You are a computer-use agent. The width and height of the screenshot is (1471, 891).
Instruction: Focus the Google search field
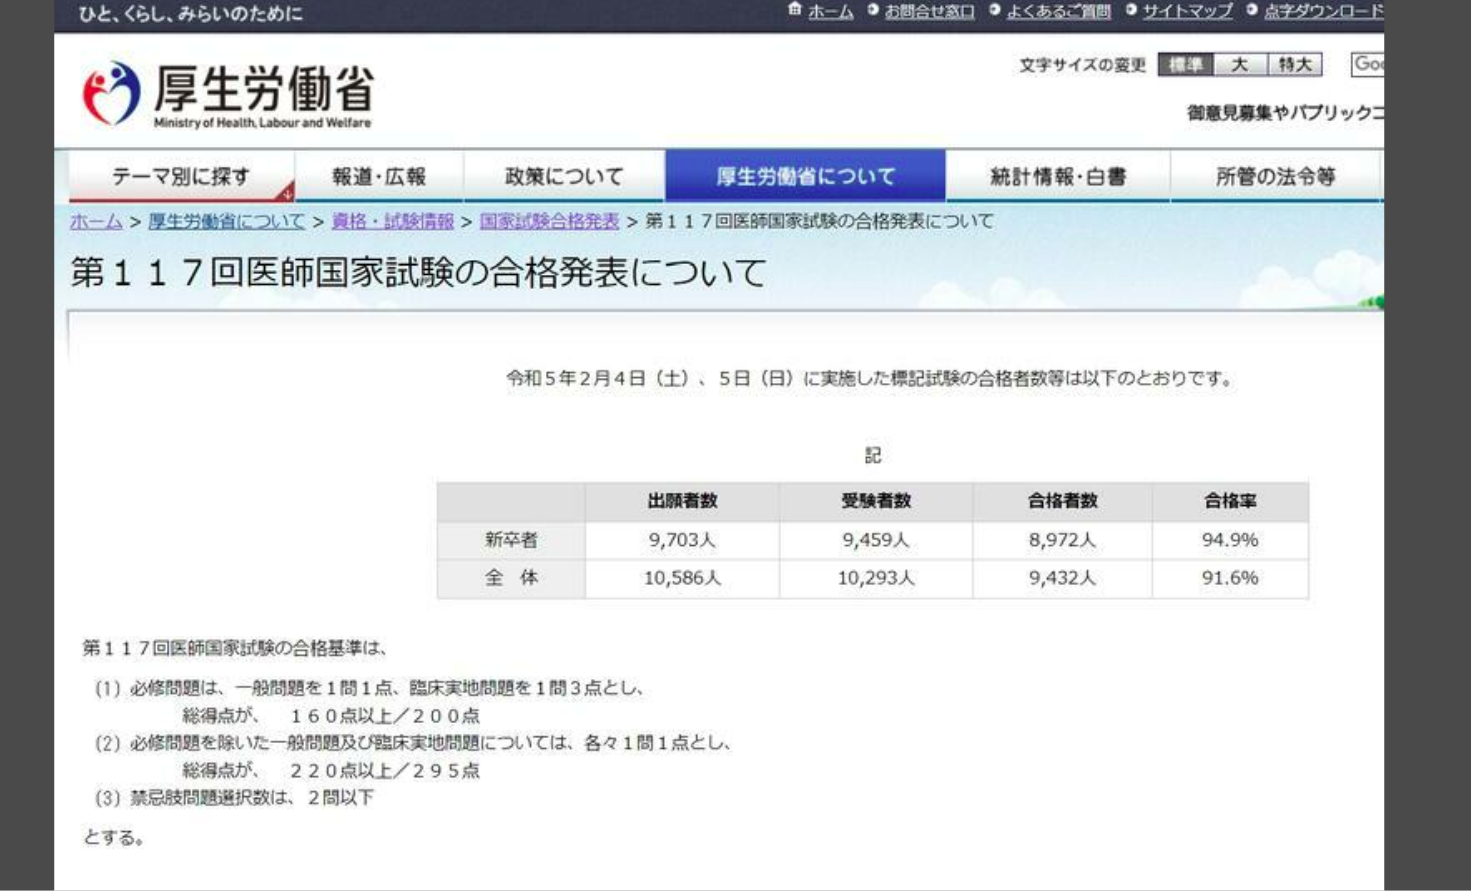1367,64
